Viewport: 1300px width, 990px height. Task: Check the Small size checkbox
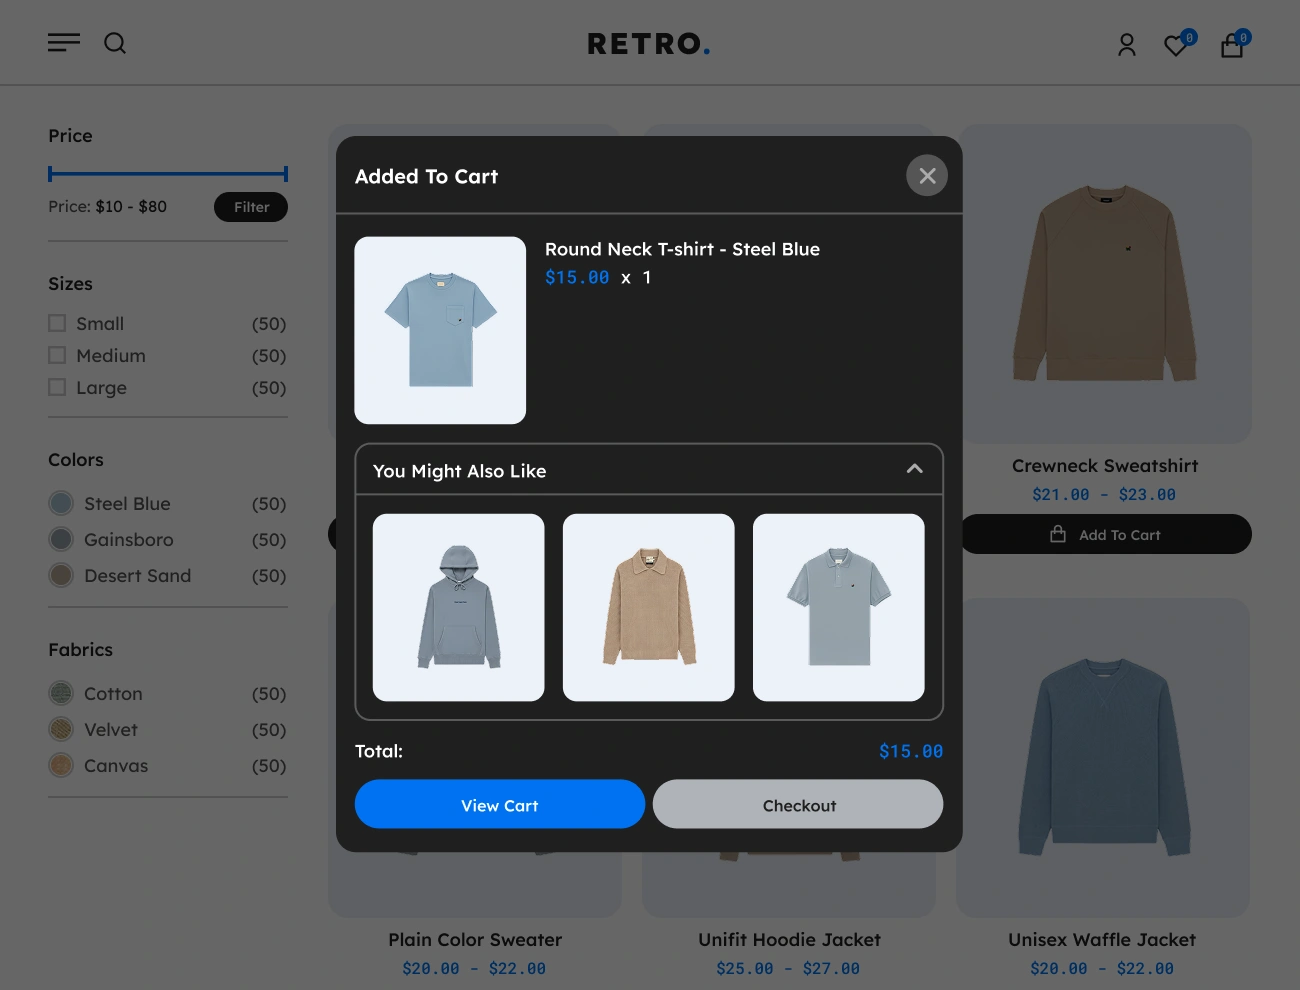click(x=57, y=323)
